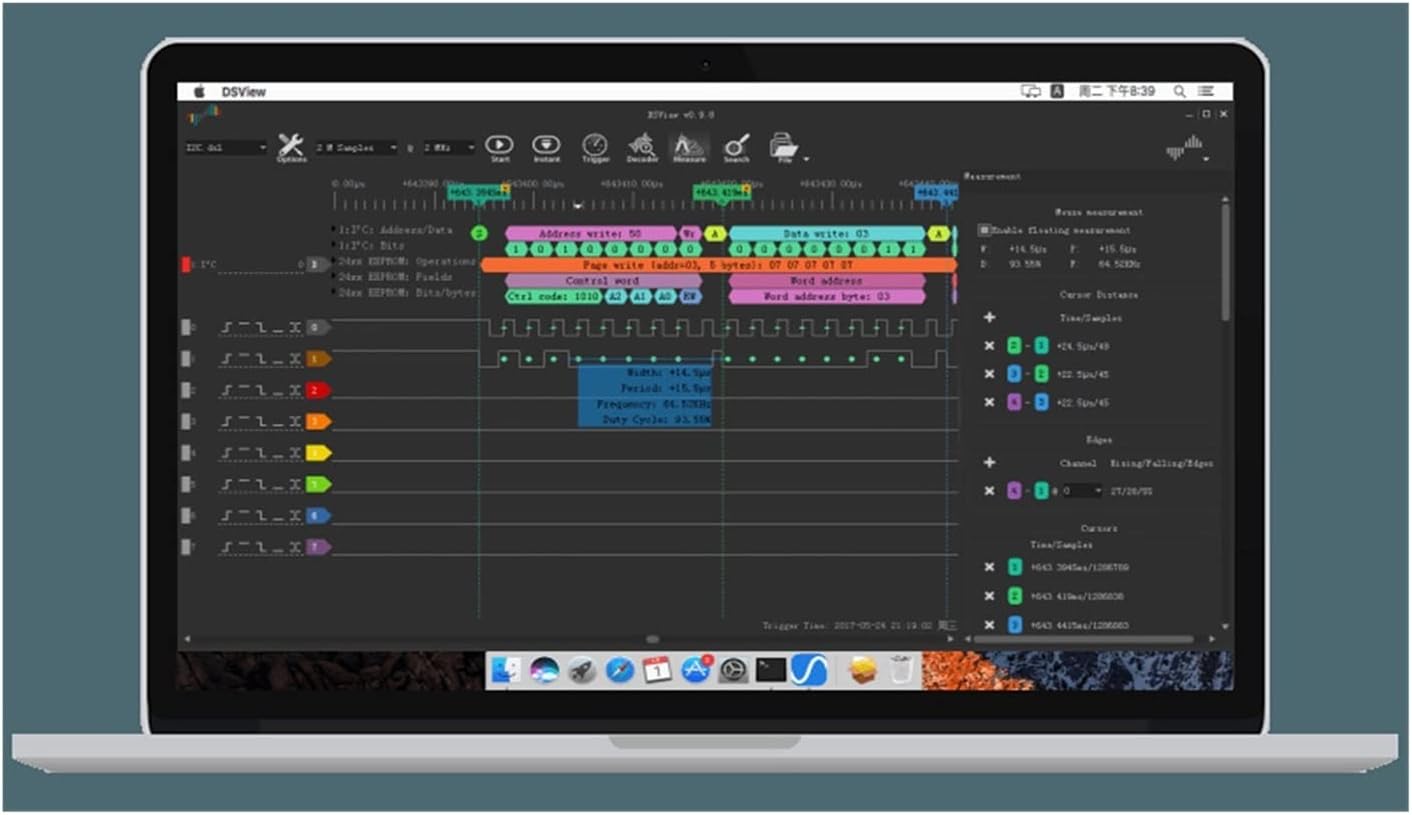The width and height of the screenshot is (1412, 815).
Task: Open the Options wrench tool
Action: point(290,147)
